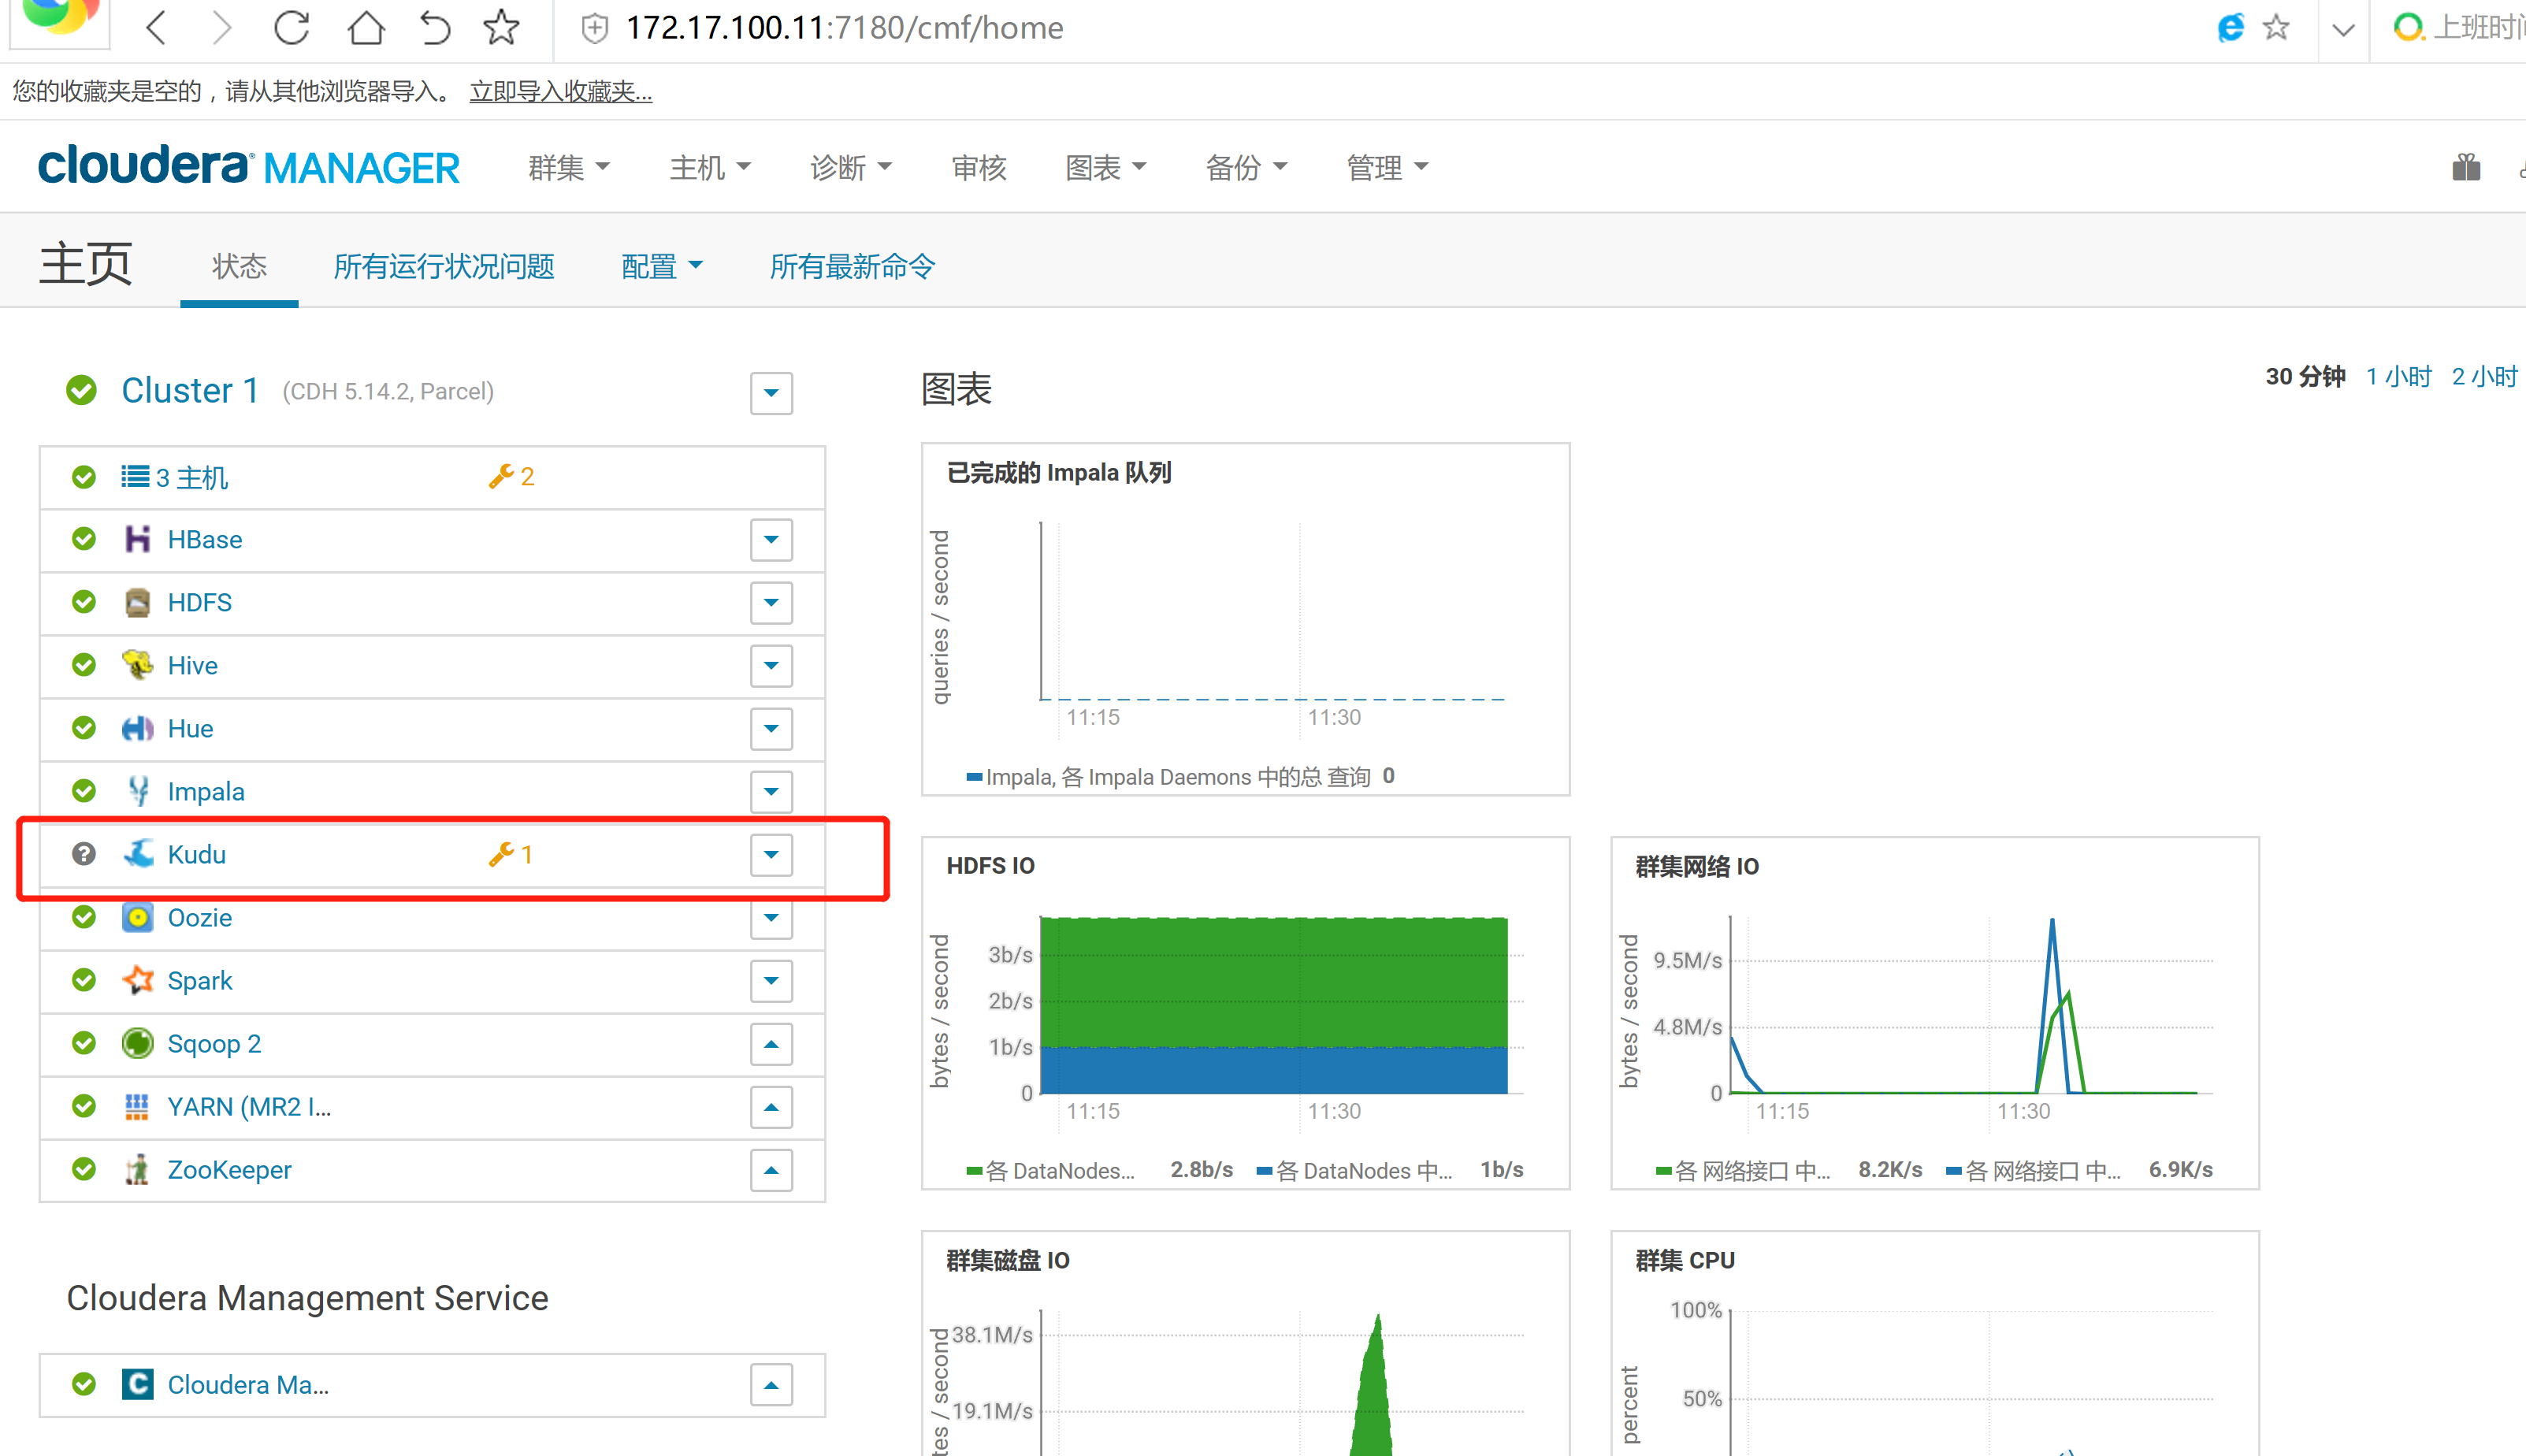Open the Kudu service link
The height and width of the screenshot is (1456, 2526).
[x=196, y=854]
